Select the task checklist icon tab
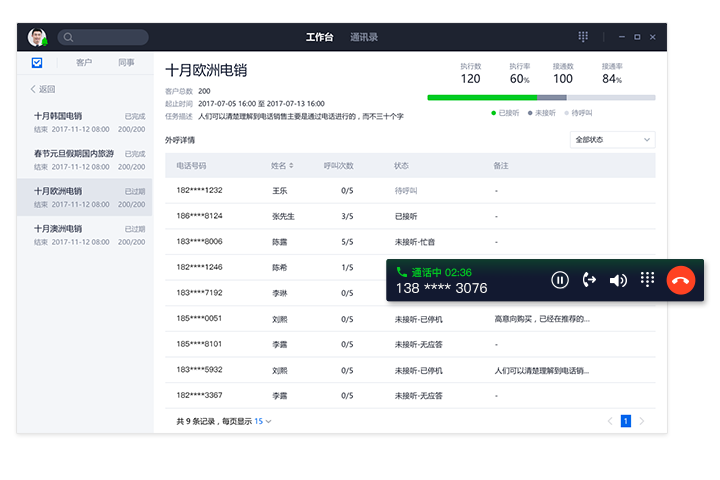 click(37, 62)
